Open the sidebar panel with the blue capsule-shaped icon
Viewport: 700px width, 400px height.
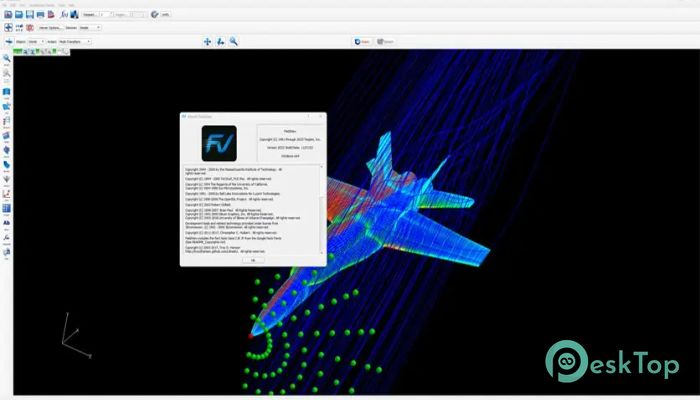click(x=6, y=165)
